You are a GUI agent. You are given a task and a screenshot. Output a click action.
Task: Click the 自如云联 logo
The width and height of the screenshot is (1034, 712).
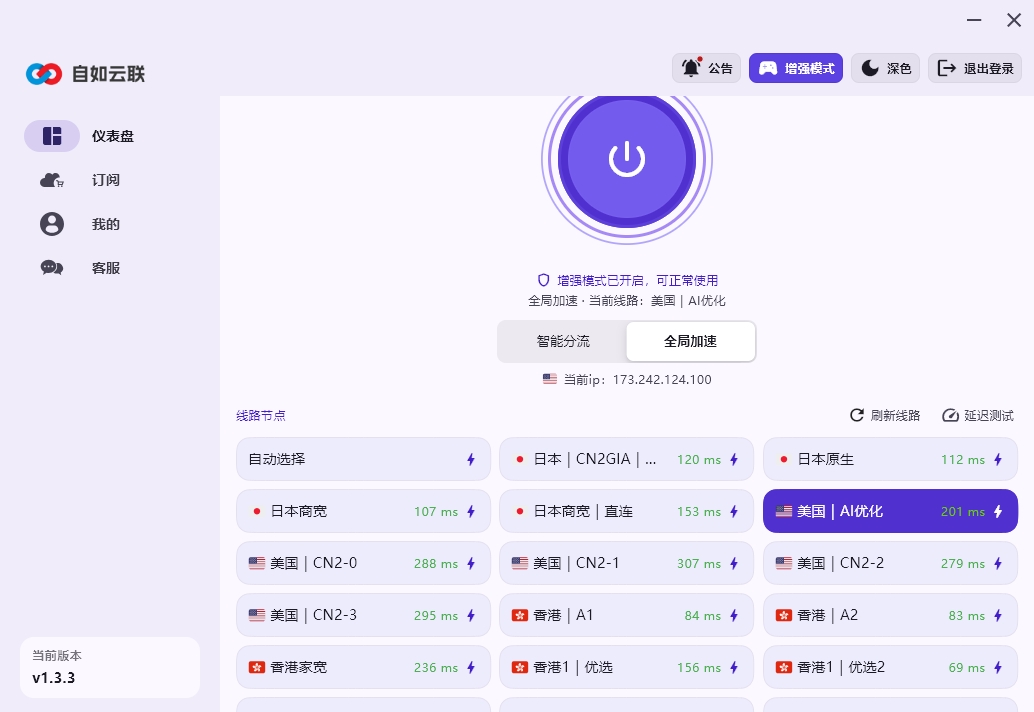click(x=85, y=74)
